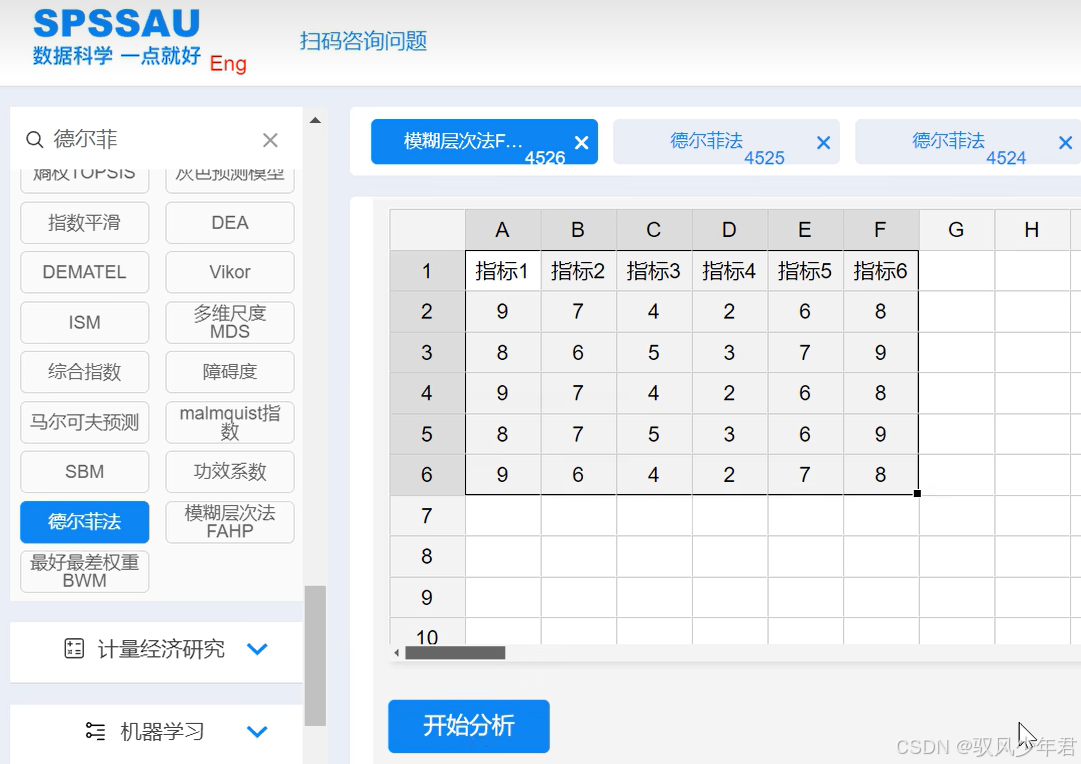This screenshot has width=1081, height=764.
Task: Select column B header
Action: point(578,230)
